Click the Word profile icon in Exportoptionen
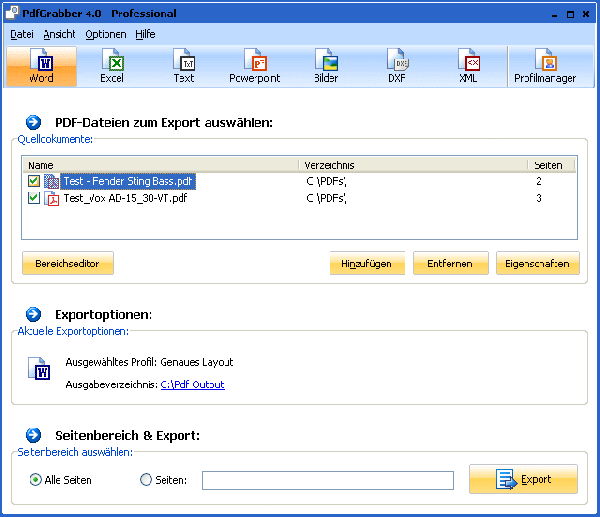This screenshot has height=517, width=600. point(39,369)
